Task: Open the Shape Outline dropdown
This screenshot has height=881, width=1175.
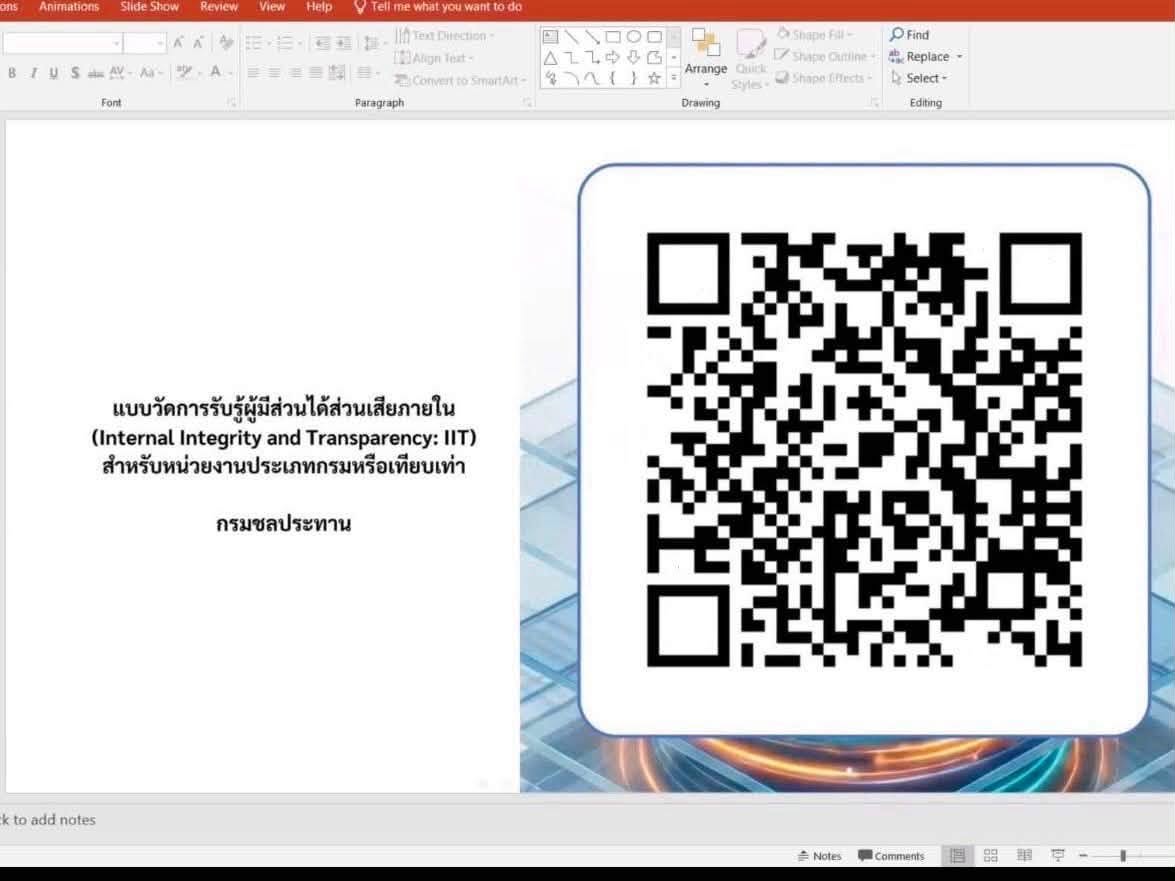Action: 824,56
